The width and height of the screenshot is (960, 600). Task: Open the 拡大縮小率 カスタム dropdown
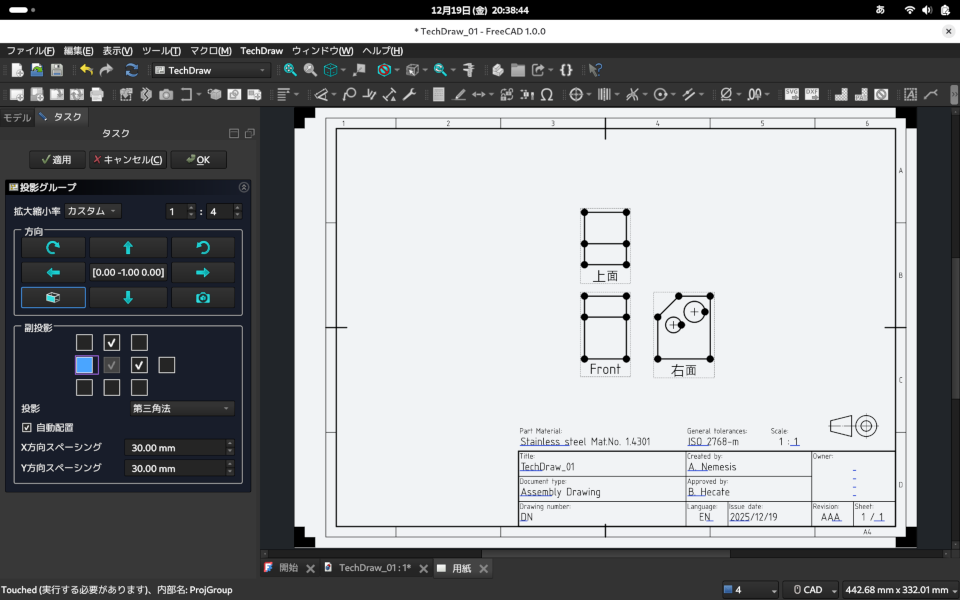[x=93, y=211]
